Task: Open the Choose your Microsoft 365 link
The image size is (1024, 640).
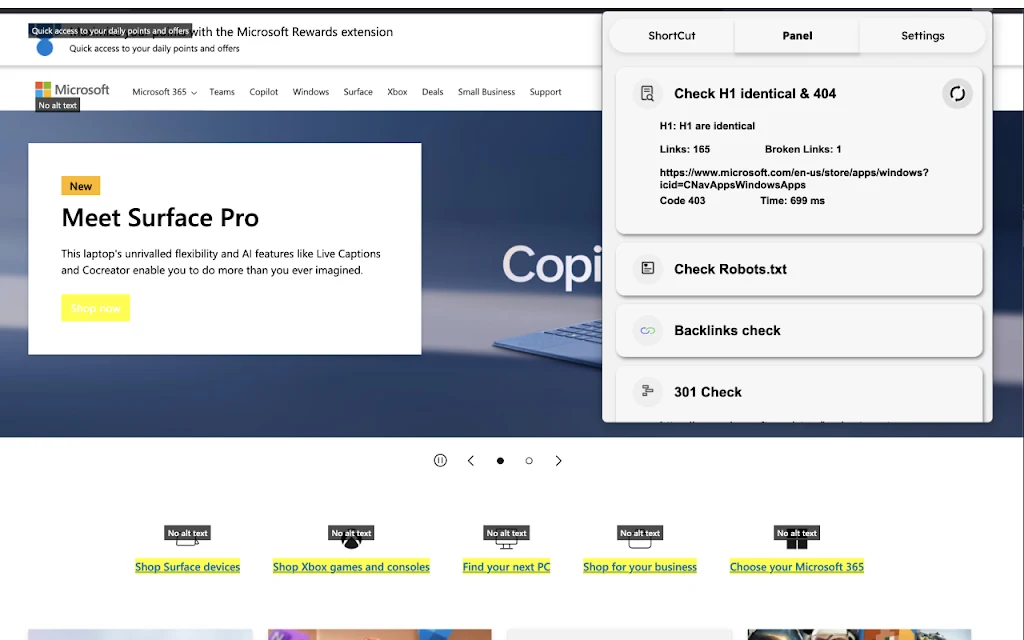Action: (797, 567)
